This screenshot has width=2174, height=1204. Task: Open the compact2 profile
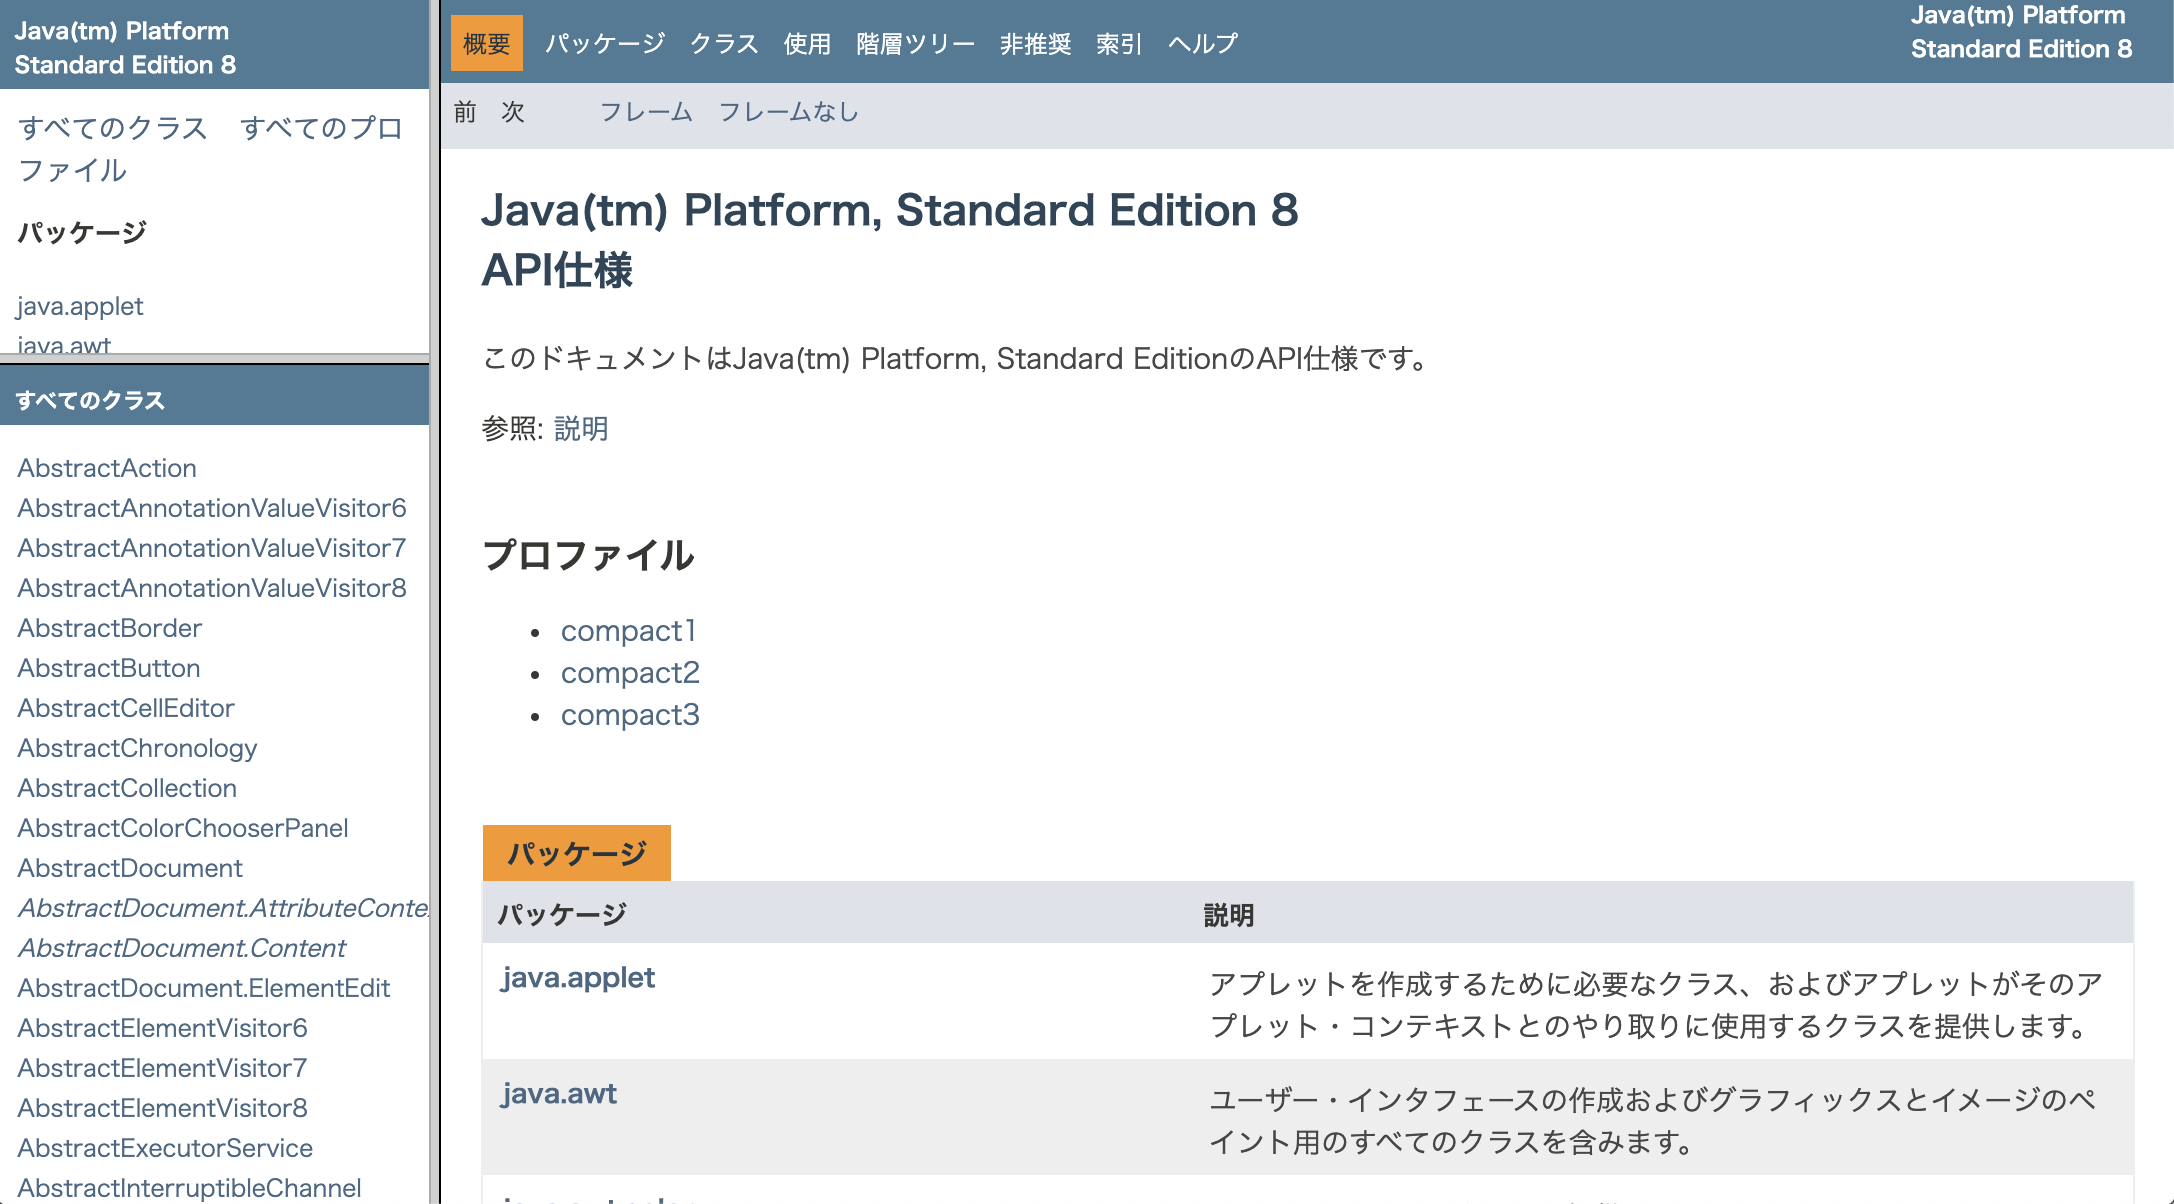click(630, 673)
